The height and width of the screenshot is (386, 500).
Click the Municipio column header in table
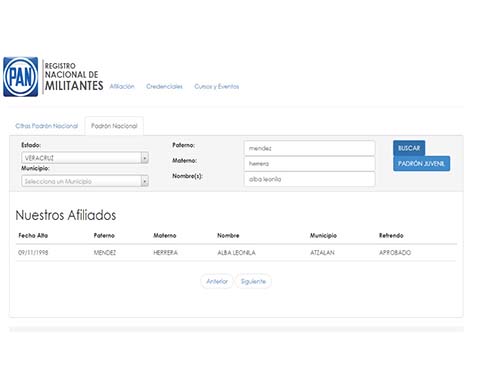[323, 236]
